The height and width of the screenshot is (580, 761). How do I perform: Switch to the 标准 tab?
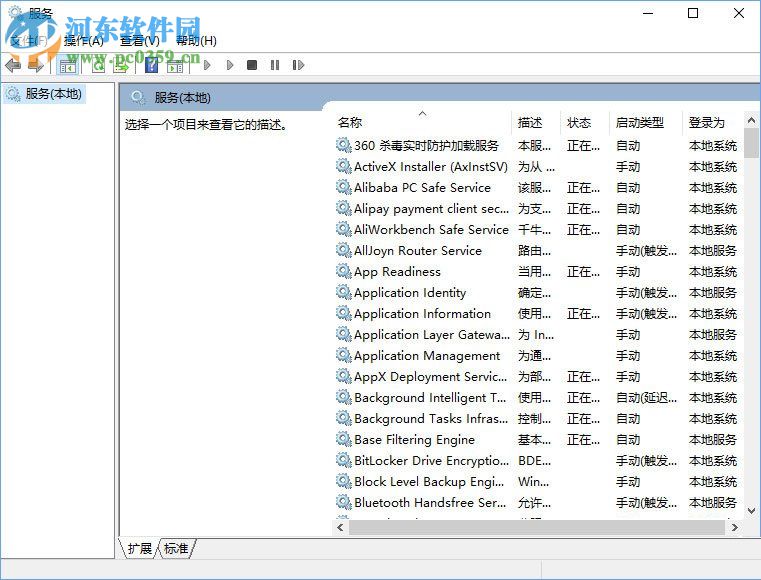click(176, 548)
